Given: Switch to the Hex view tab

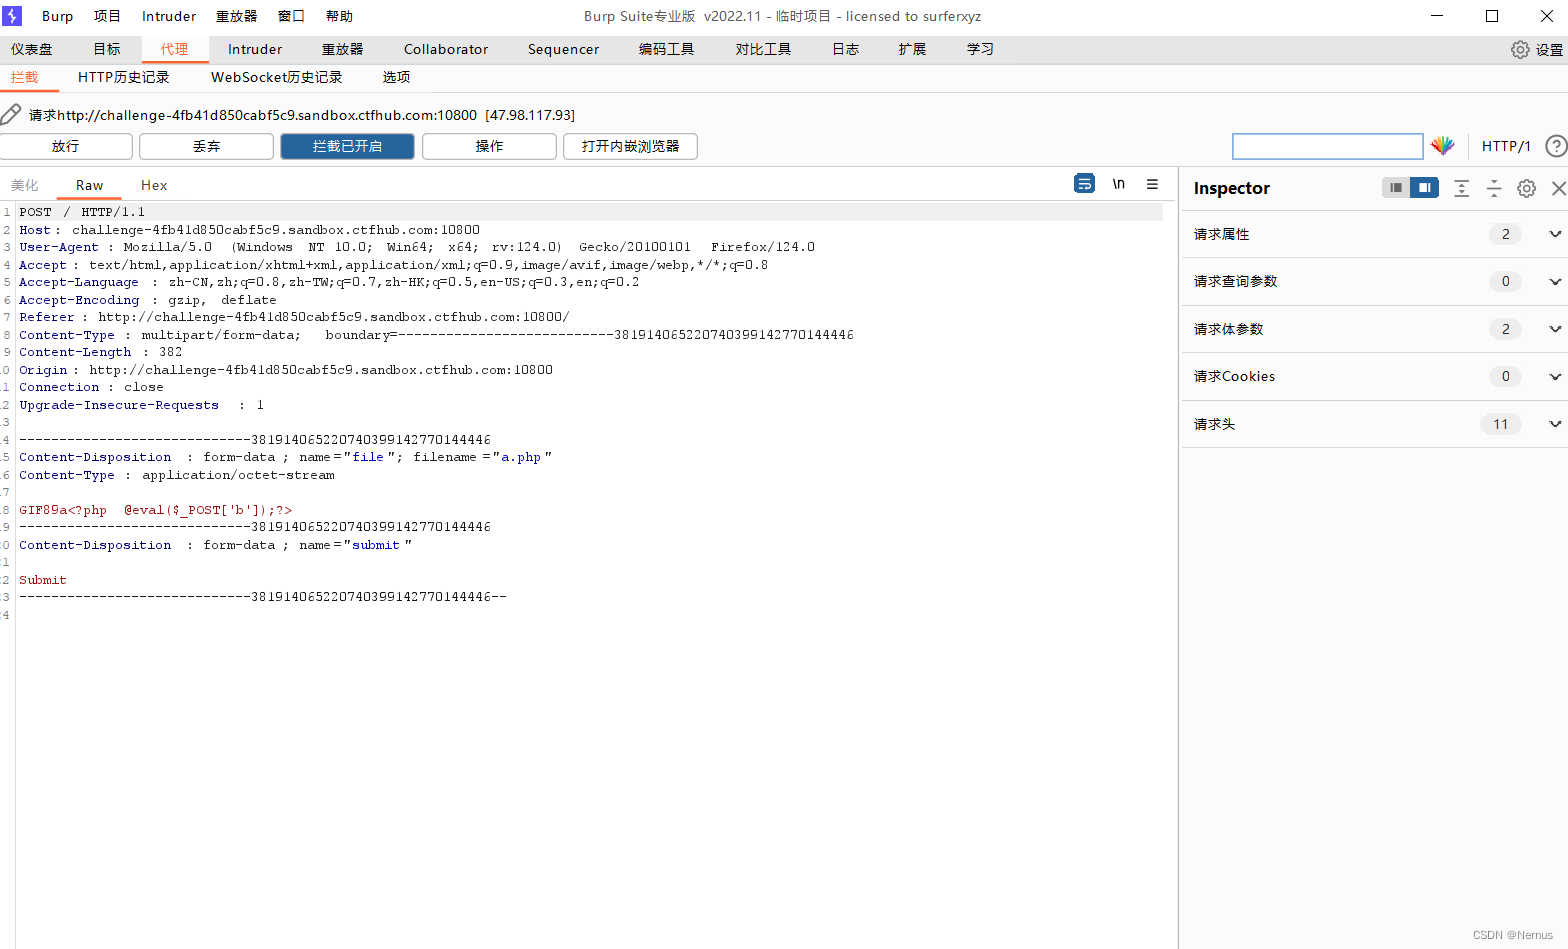Looking at the screenshot, I should [154, 185].
